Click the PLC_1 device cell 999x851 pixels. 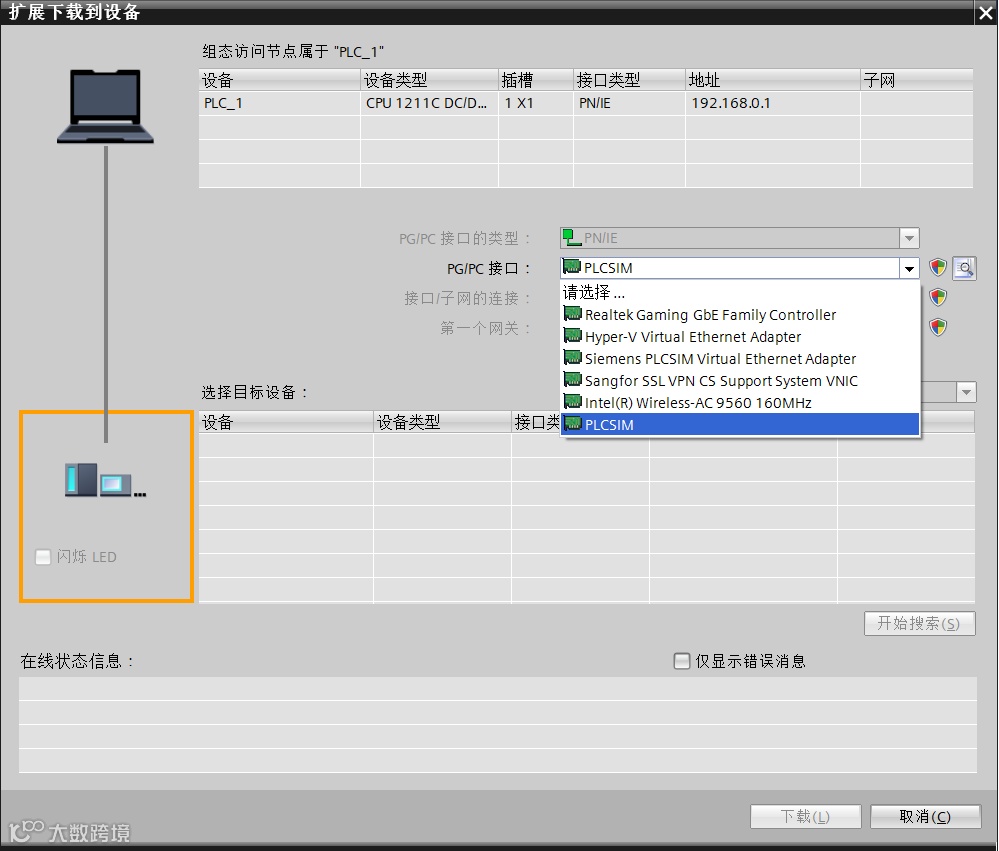(280, 103)
